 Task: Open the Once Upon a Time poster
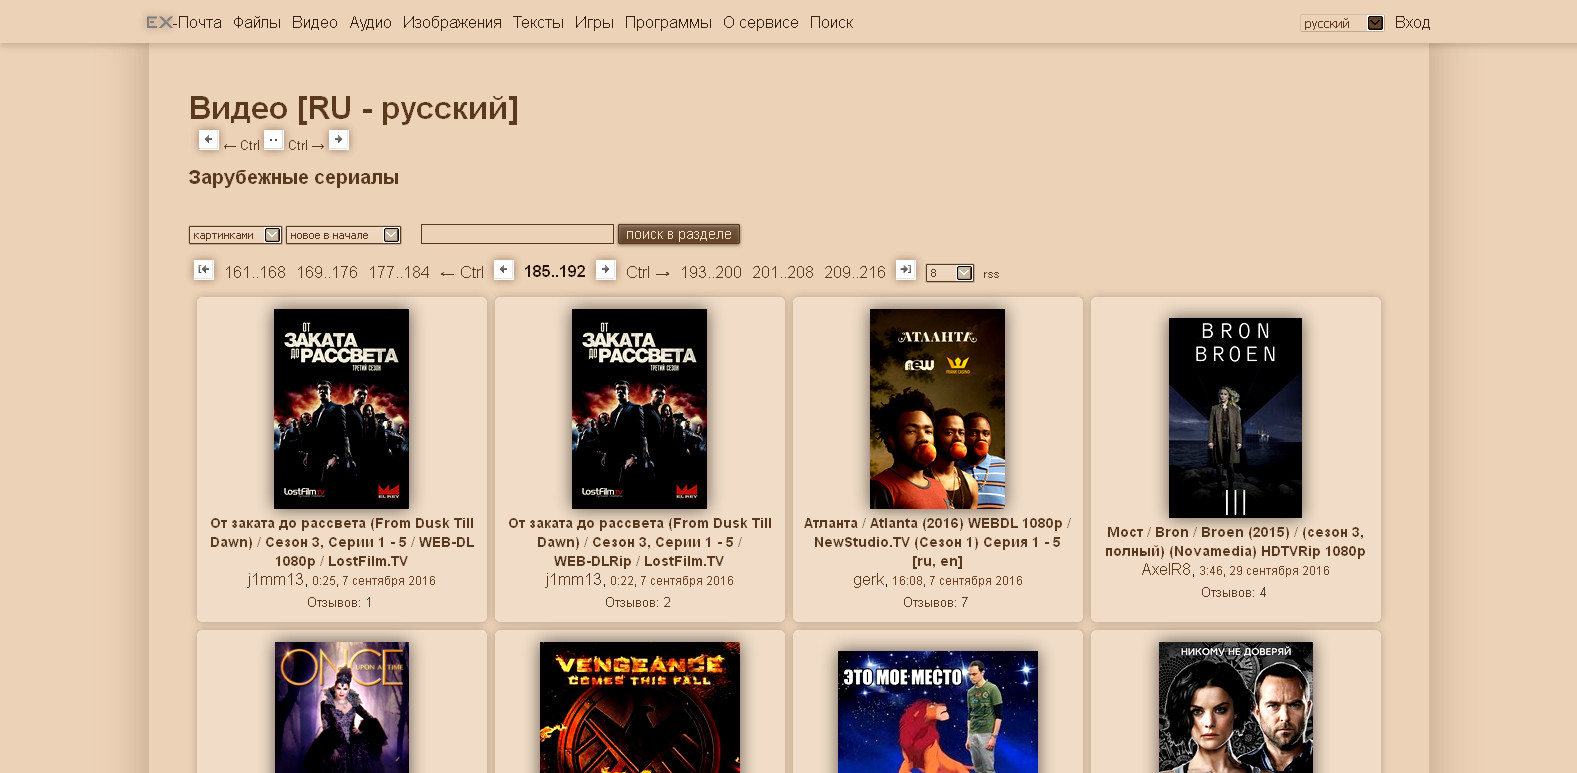point(342,707)
